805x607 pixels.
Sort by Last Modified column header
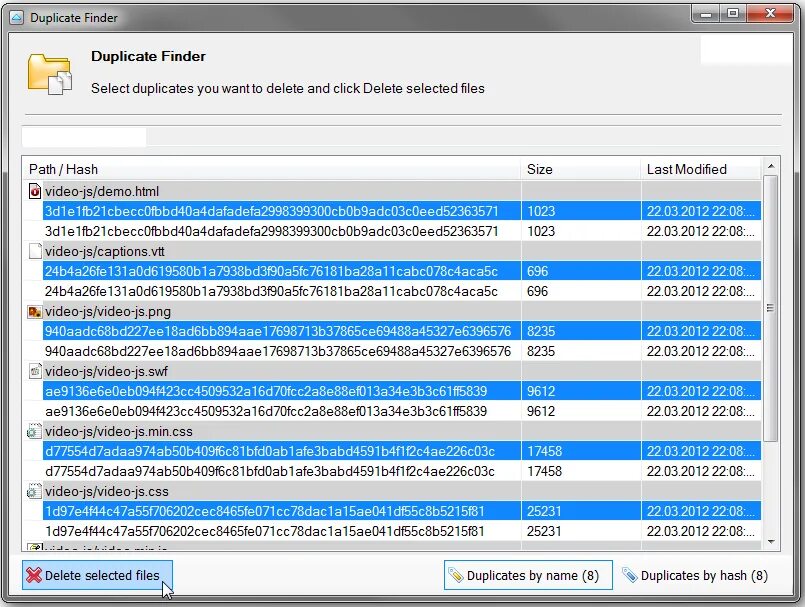tap(701, 169)
